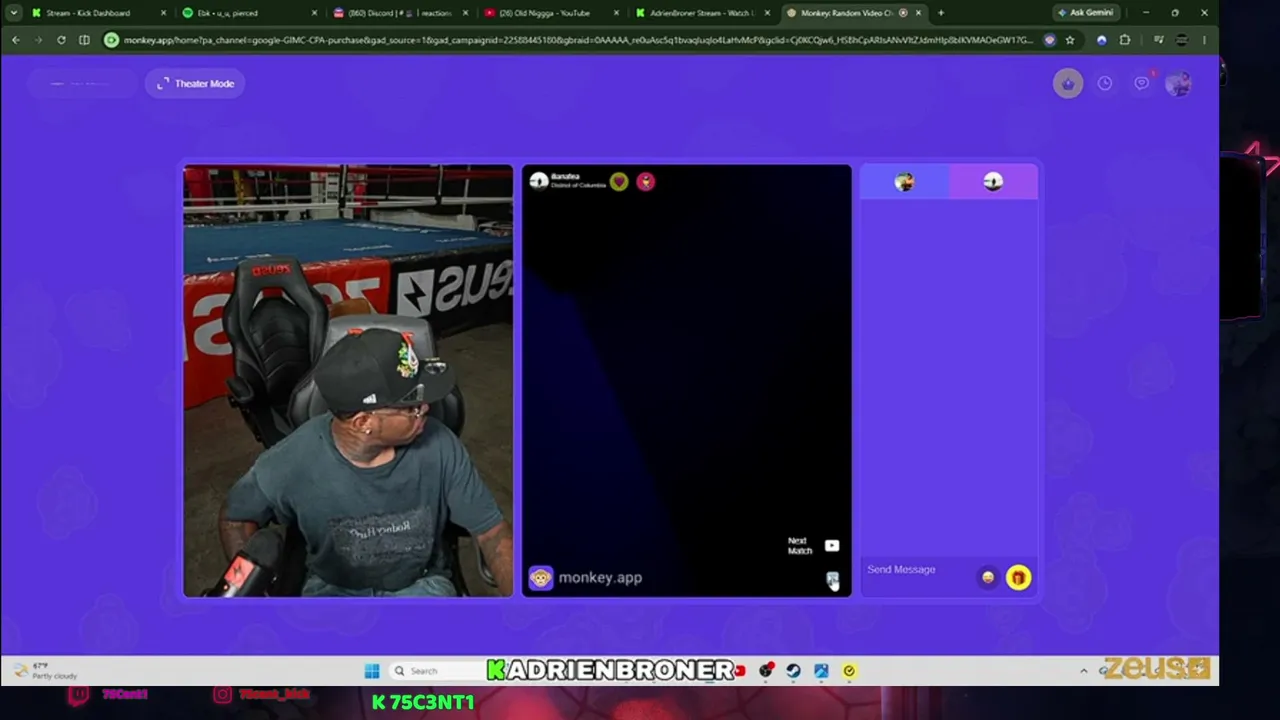
Task: Open the local webcam video panel
Action: point(348,381)
